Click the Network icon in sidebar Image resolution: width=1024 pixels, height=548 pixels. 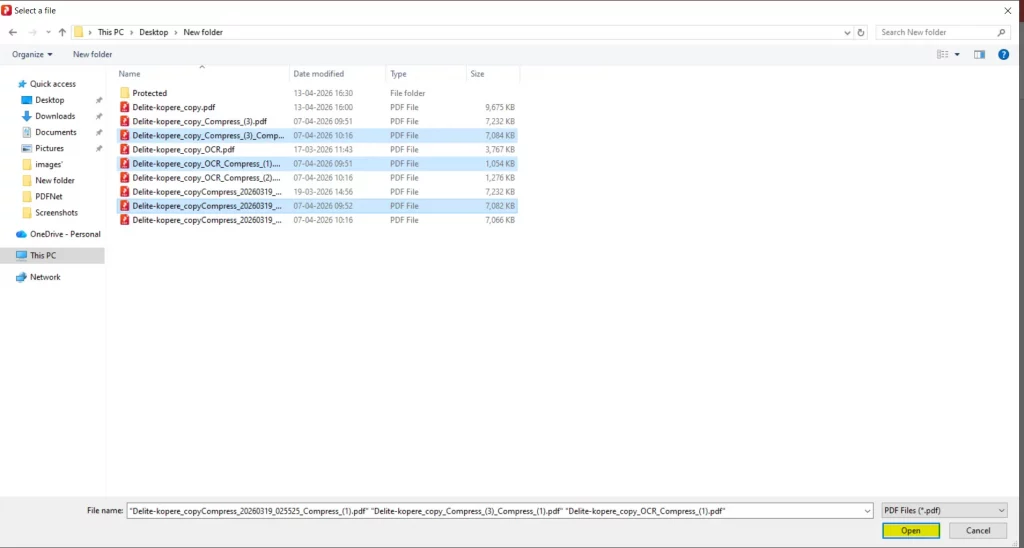tap(21, 277)
